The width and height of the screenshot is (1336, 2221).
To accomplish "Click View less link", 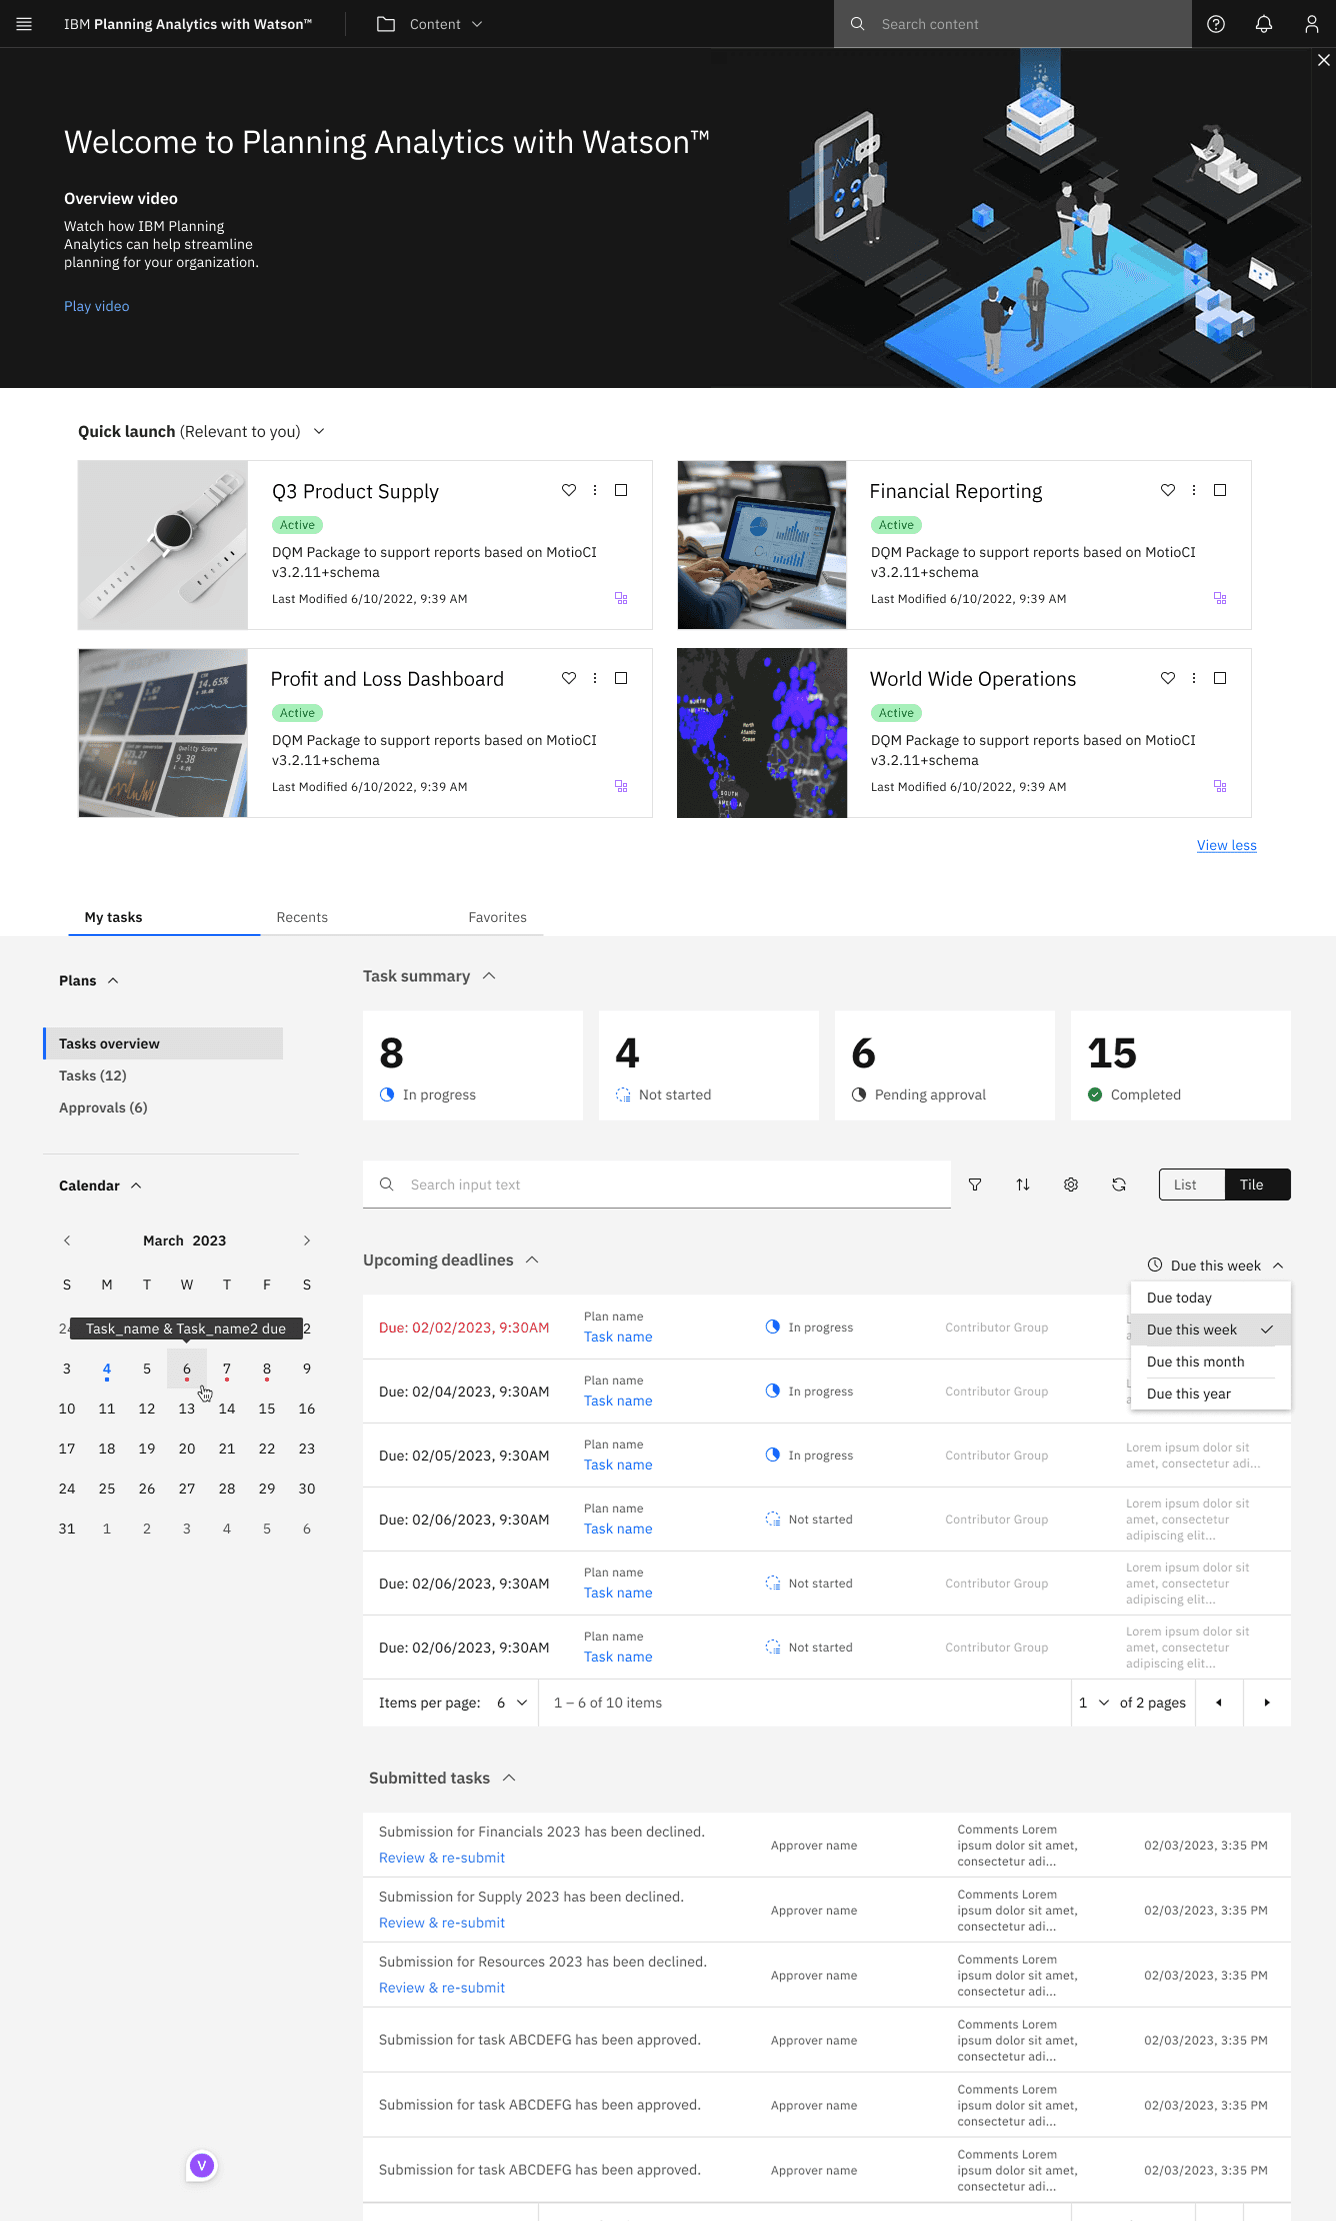I will coord(1227,846).
